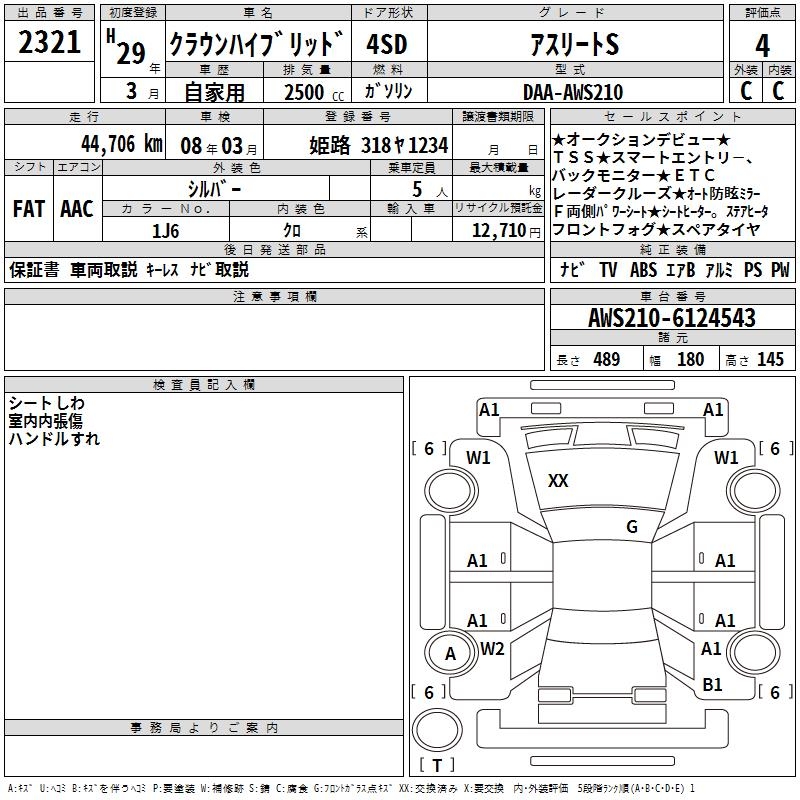Click exterior grade C under 外装

(746, 91)
